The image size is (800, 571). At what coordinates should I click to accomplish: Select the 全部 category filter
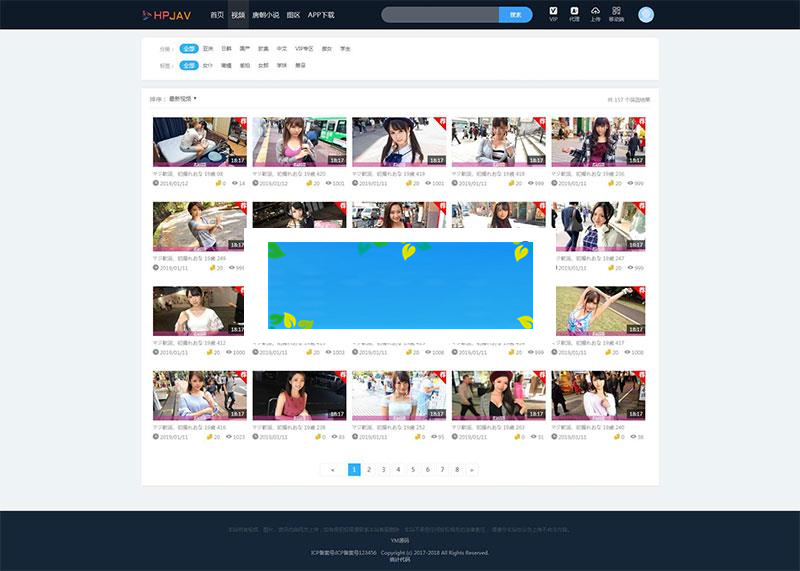point(189,48)
